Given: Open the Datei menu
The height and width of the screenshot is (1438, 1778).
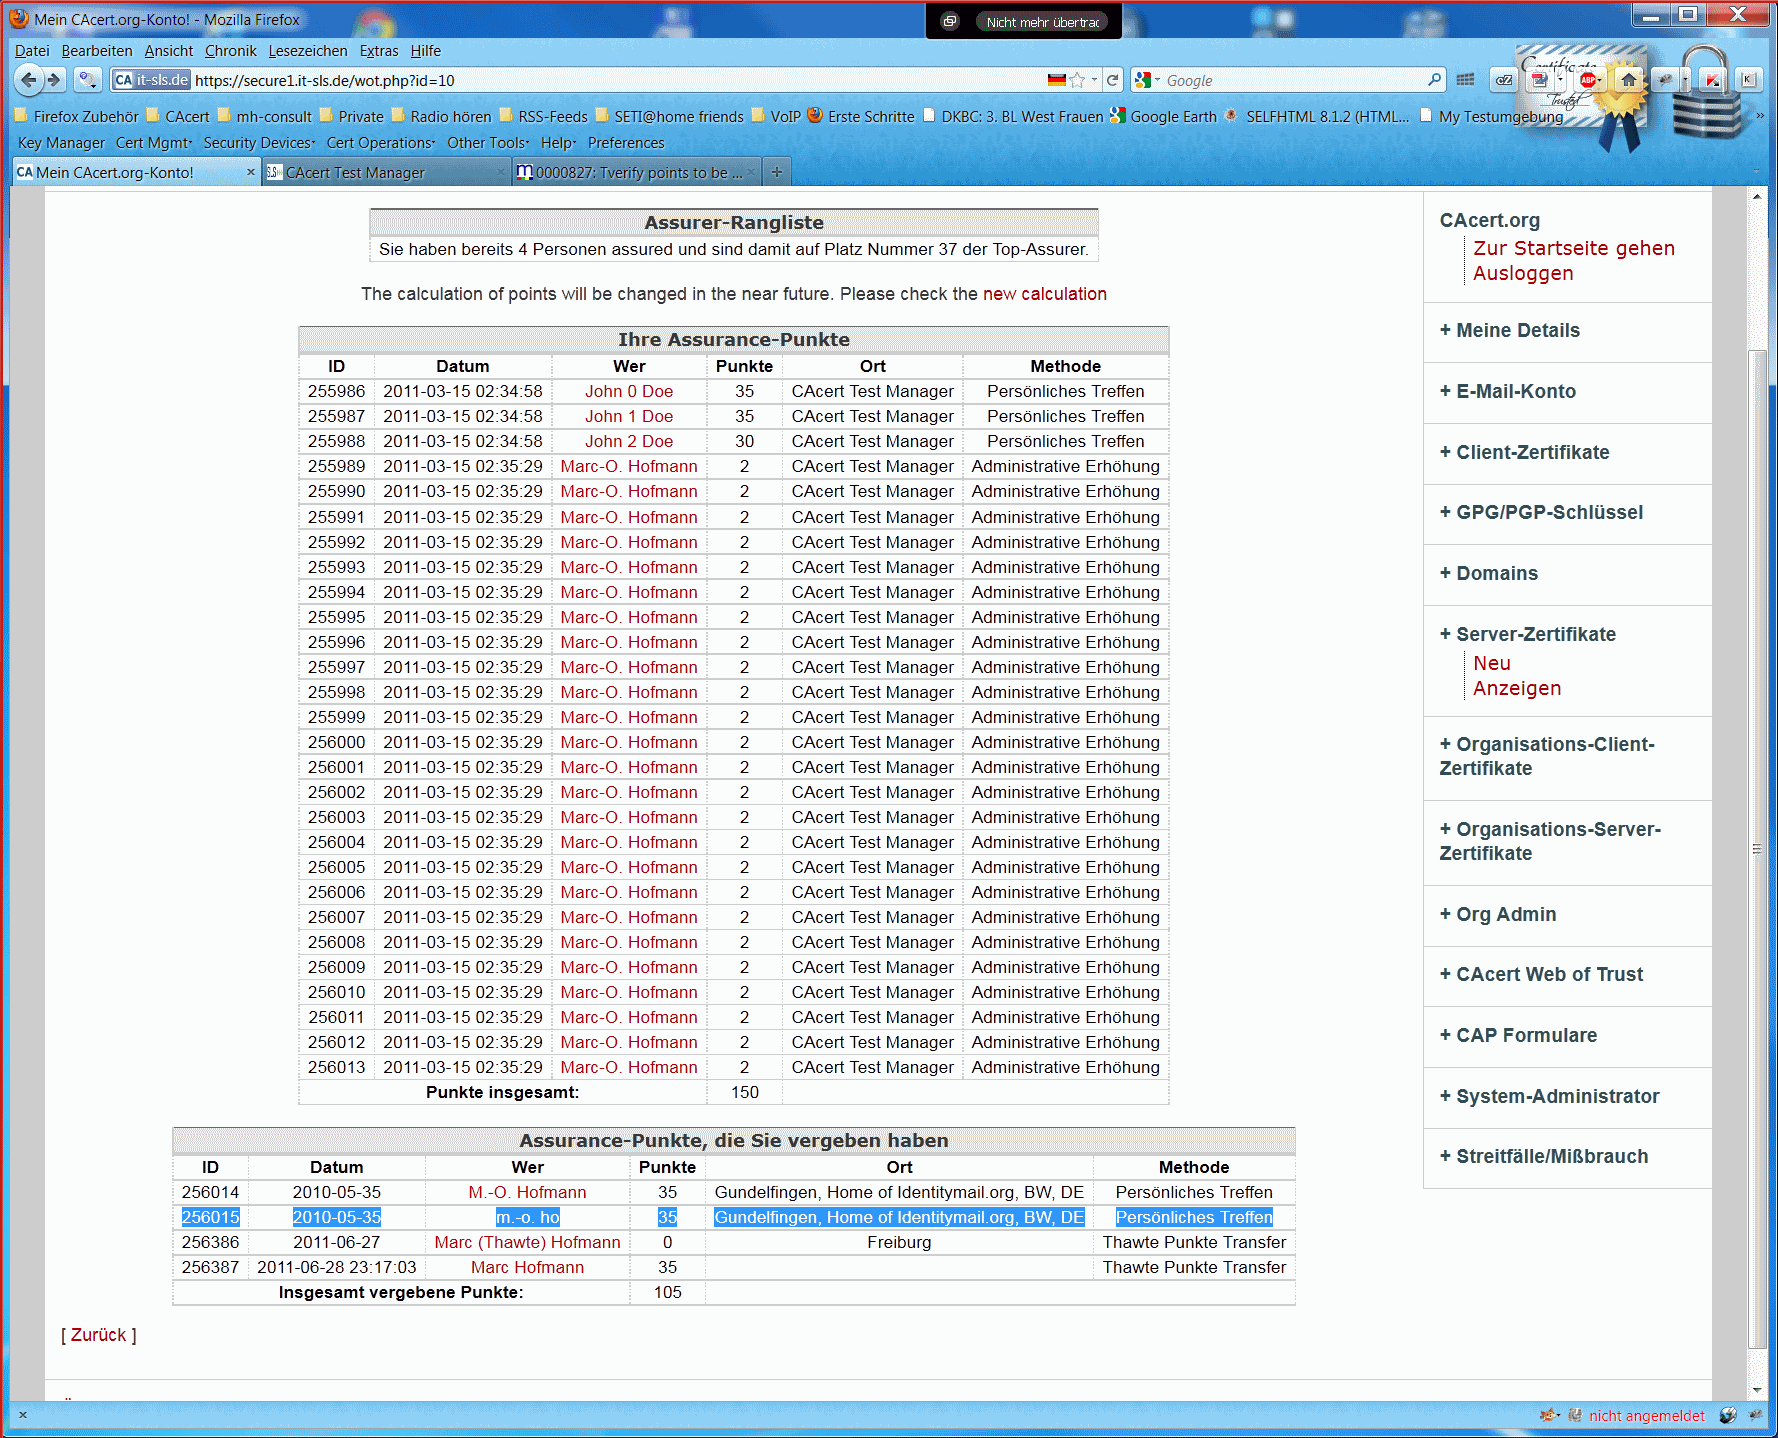Looking at the screenshot, I should click(32, 51).
